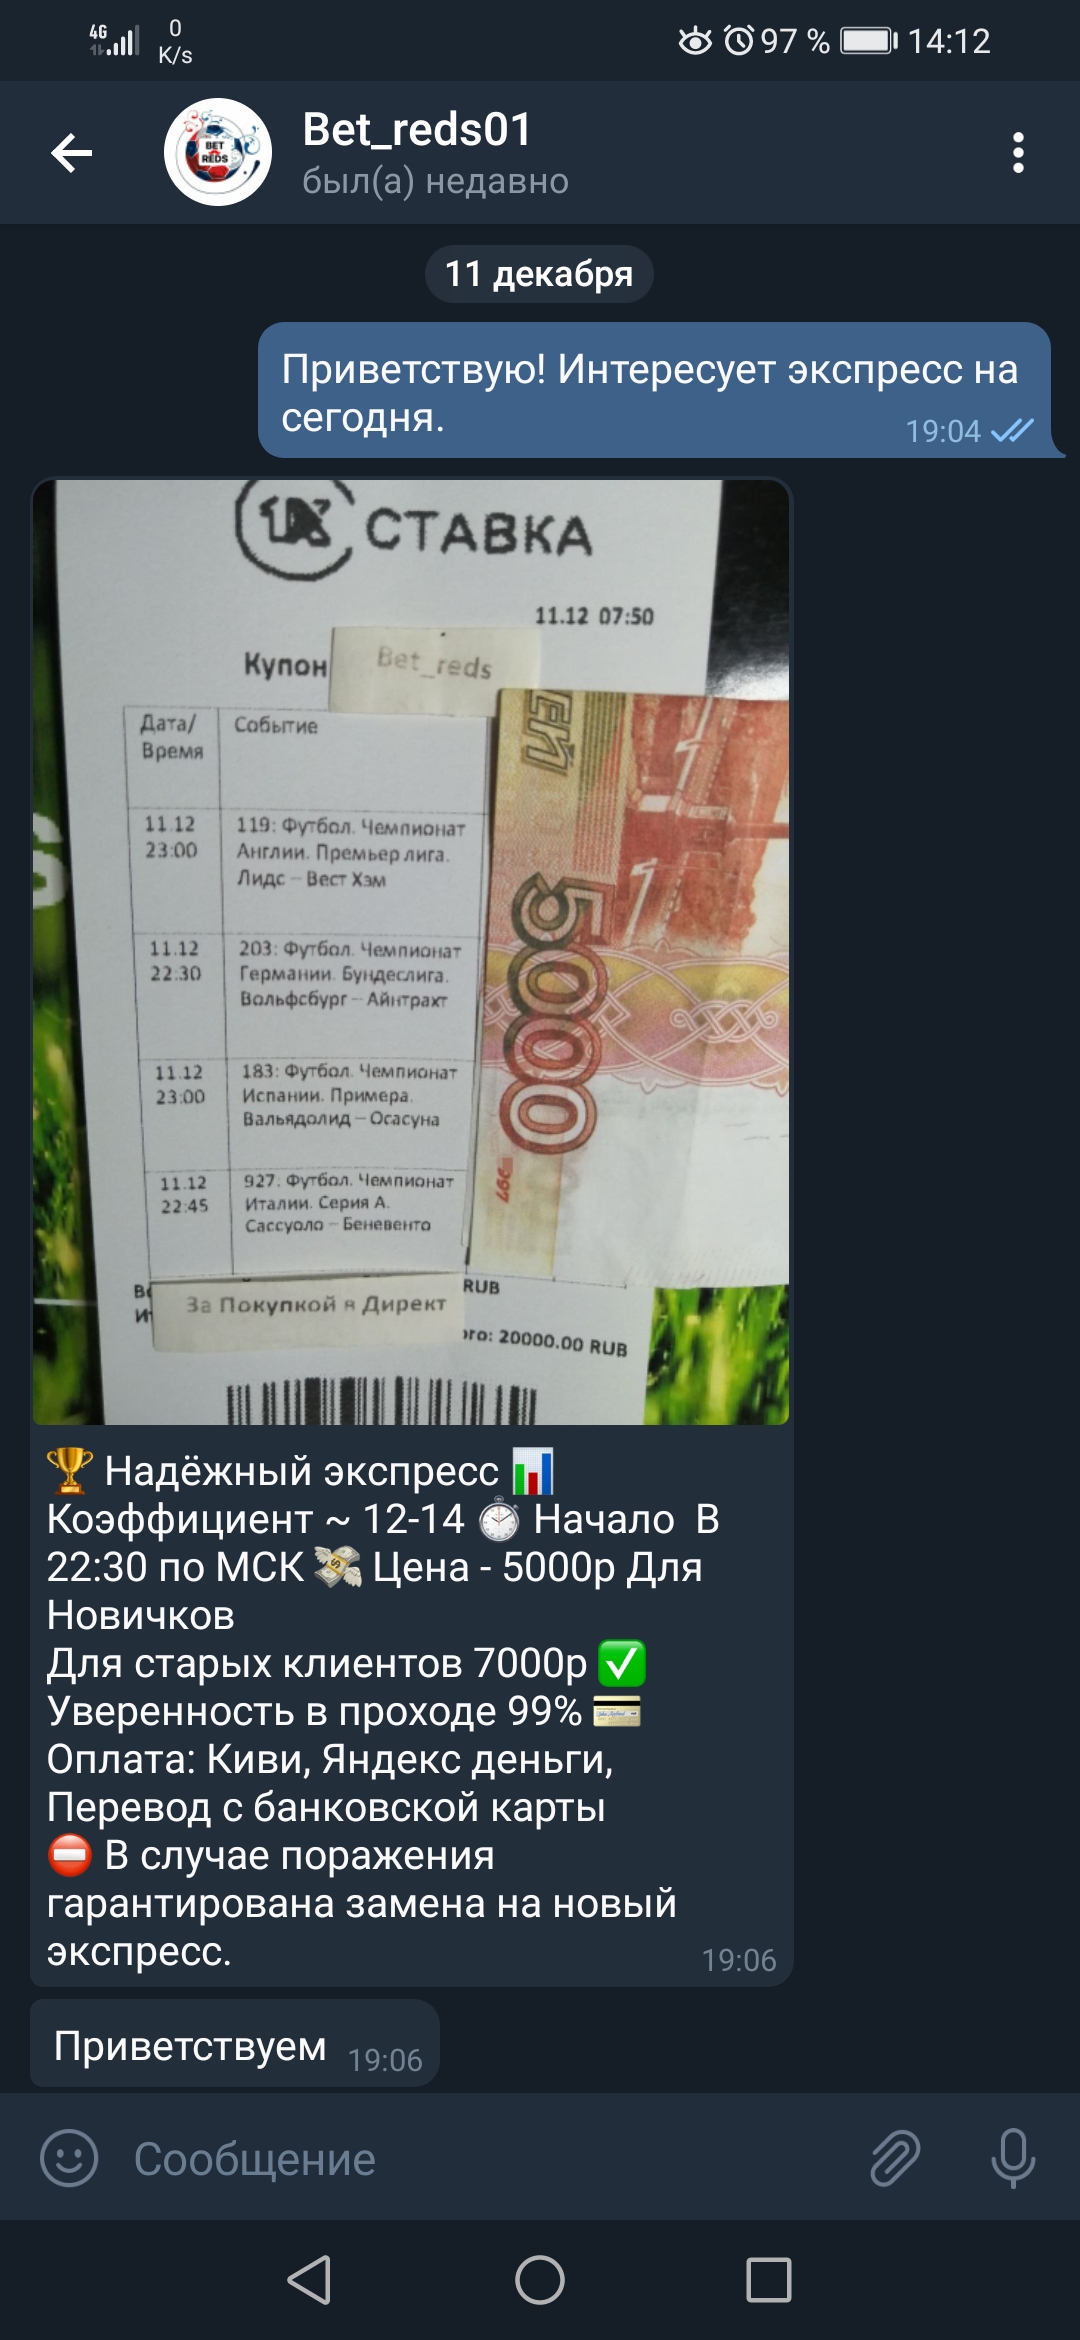The width and height of the screenshot is (1080, 2340).
Task: Tap the battery indicator in status bar
Action: coord(869,41)
